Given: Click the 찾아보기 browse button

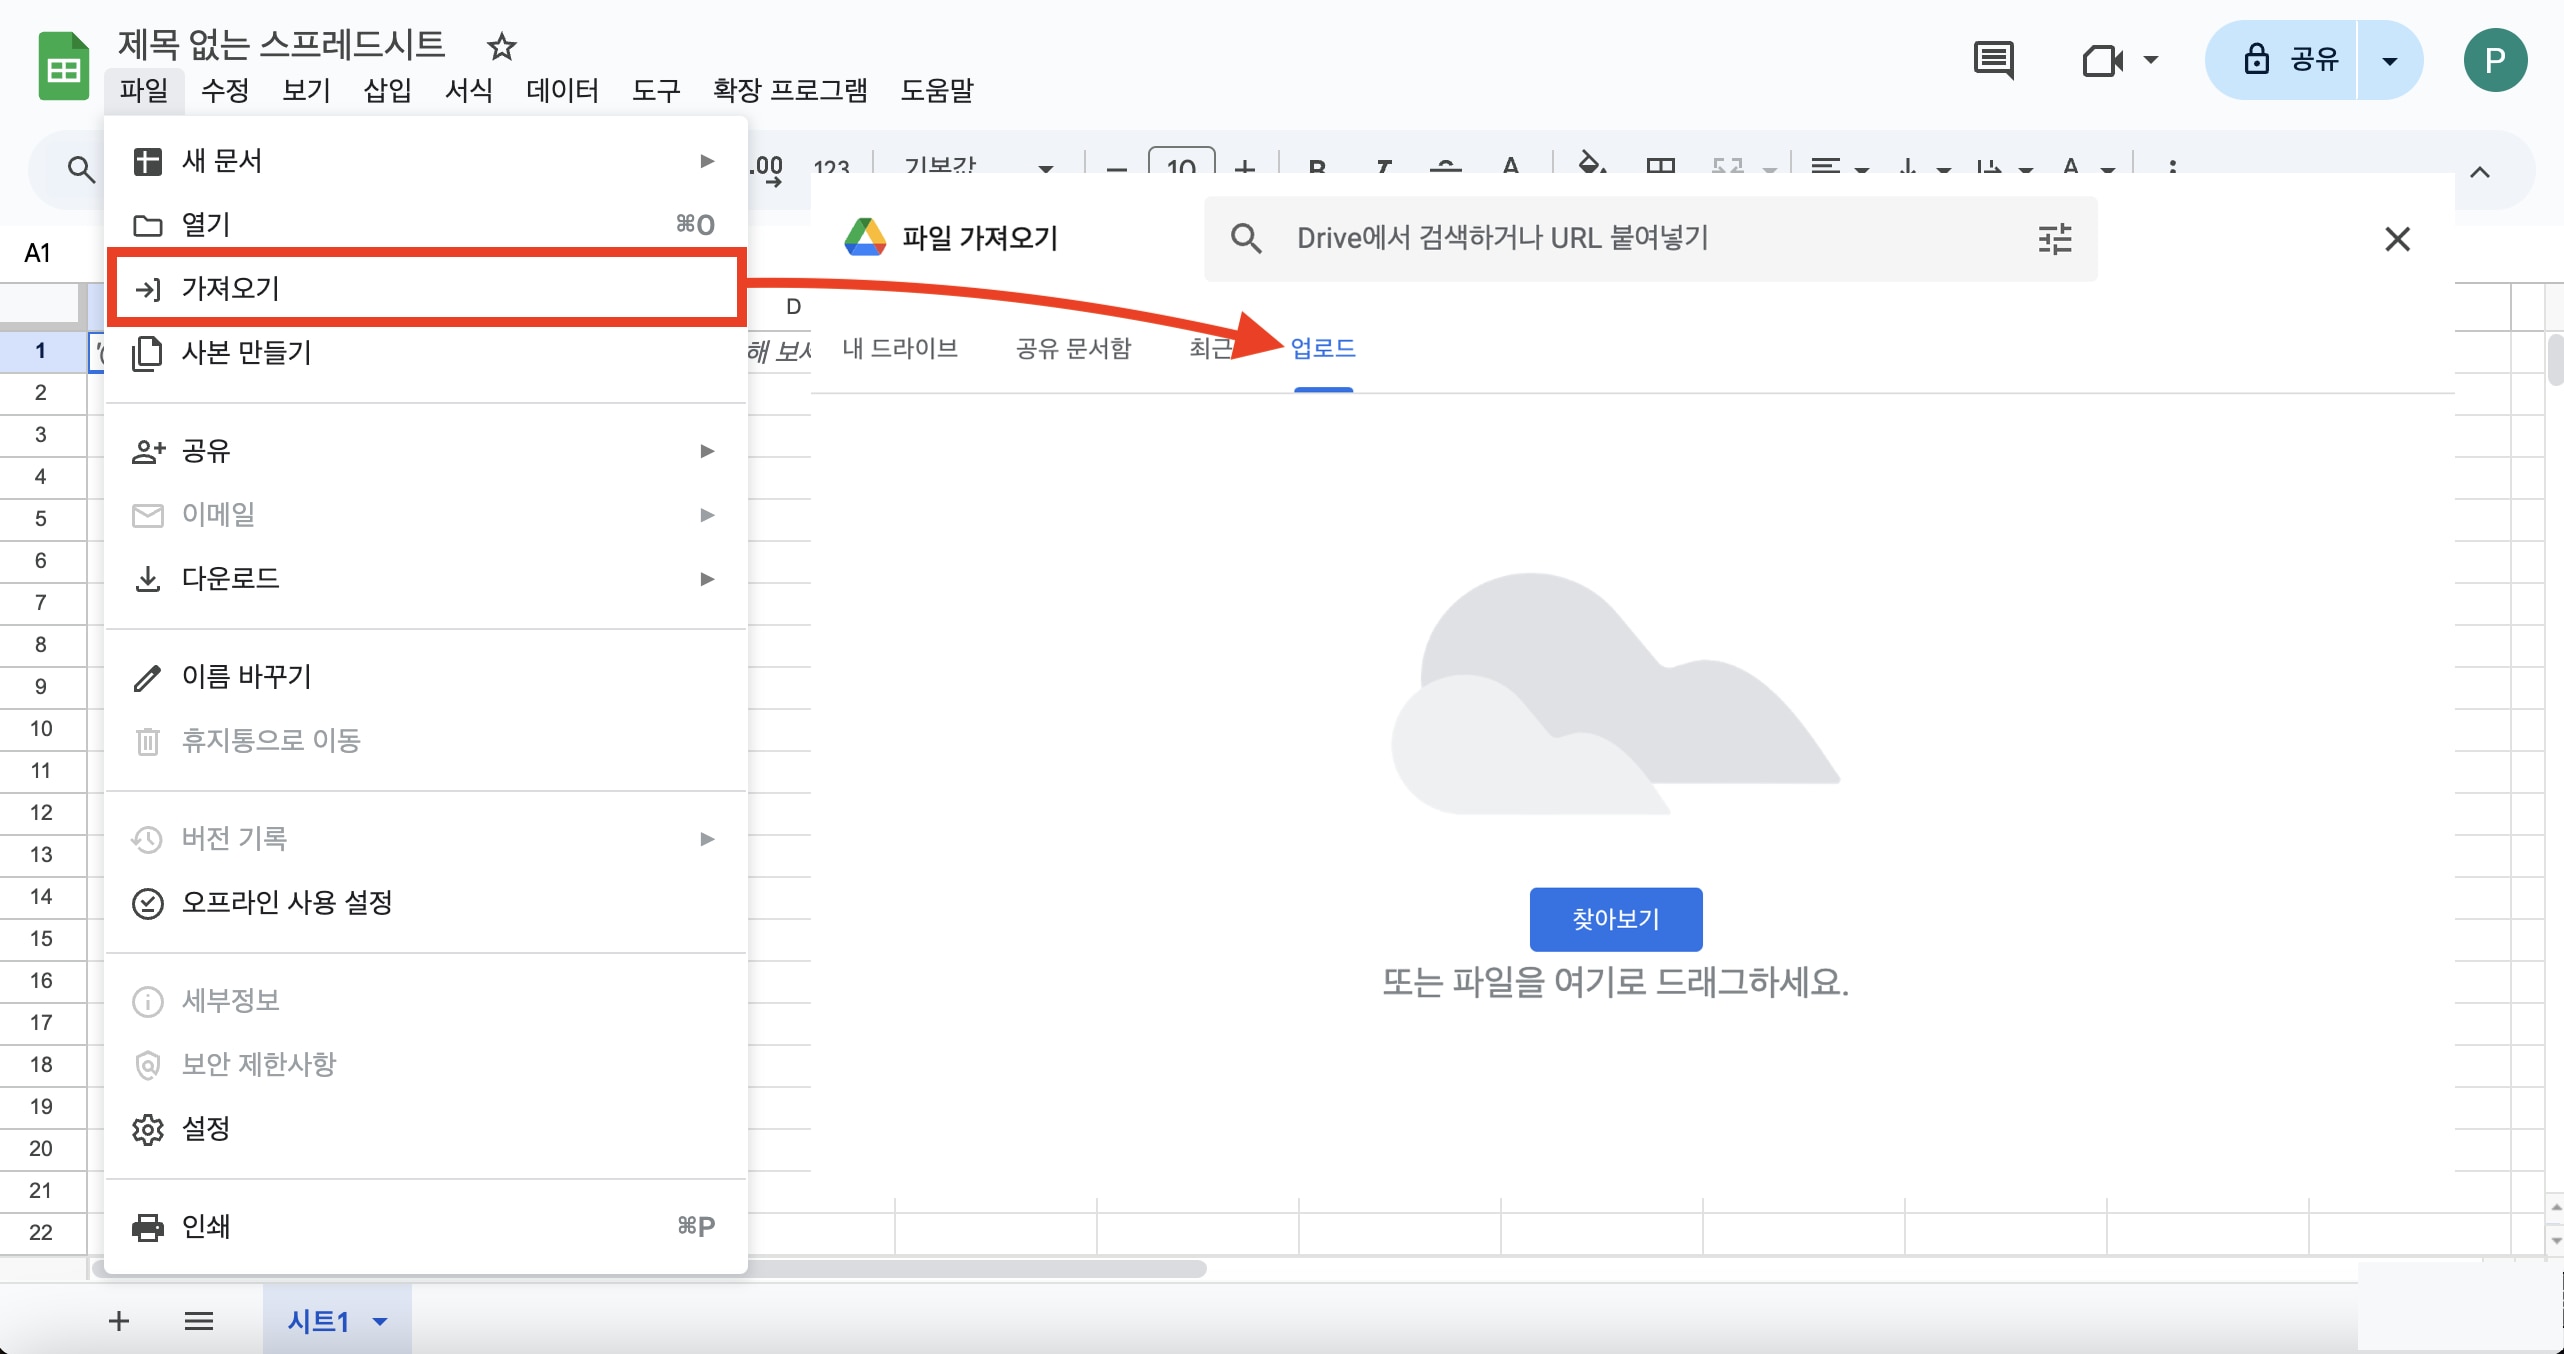Looking at the screenshot, I should (x=1616, y=919).
